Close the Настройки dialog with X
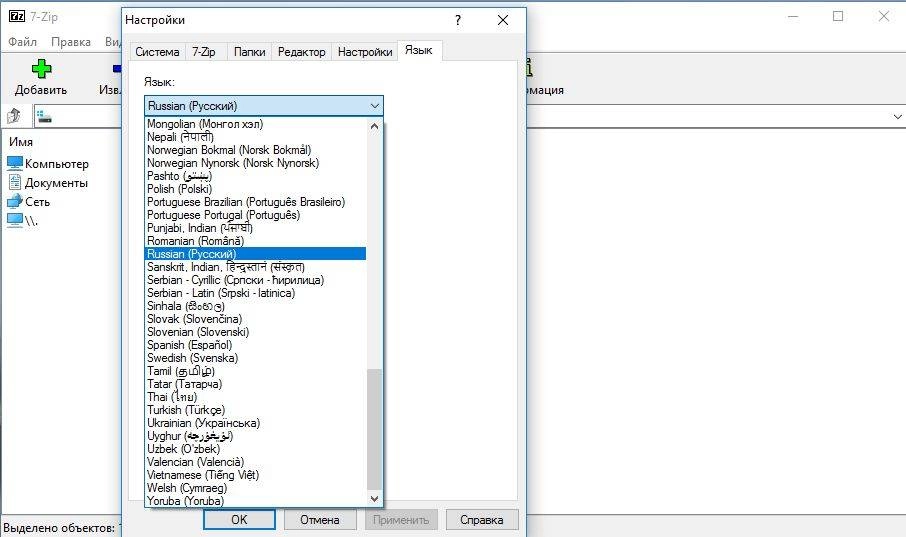Viewport: 906px width, 537px height. pos(503,20)
